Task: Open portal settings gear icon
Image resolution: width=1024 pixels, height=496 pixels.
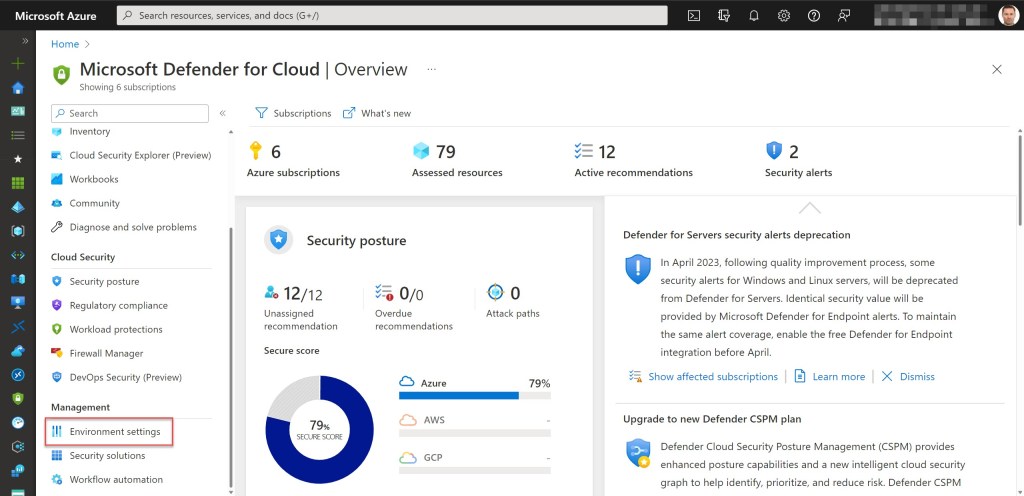Action: [x=784, y=15]
